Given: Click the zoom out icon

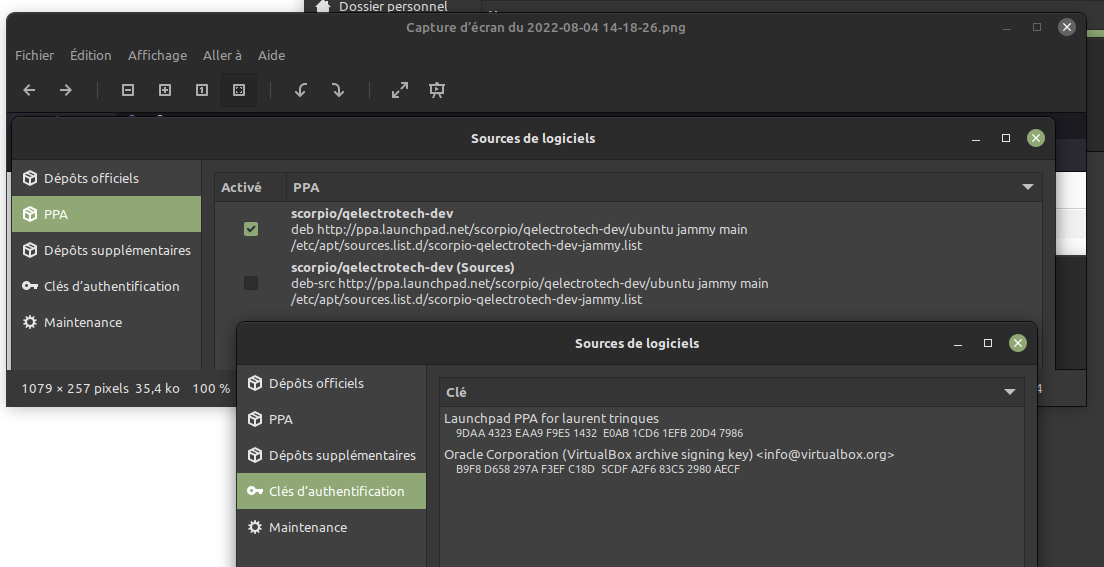Looking at the screenshot, I should (128, 90).
